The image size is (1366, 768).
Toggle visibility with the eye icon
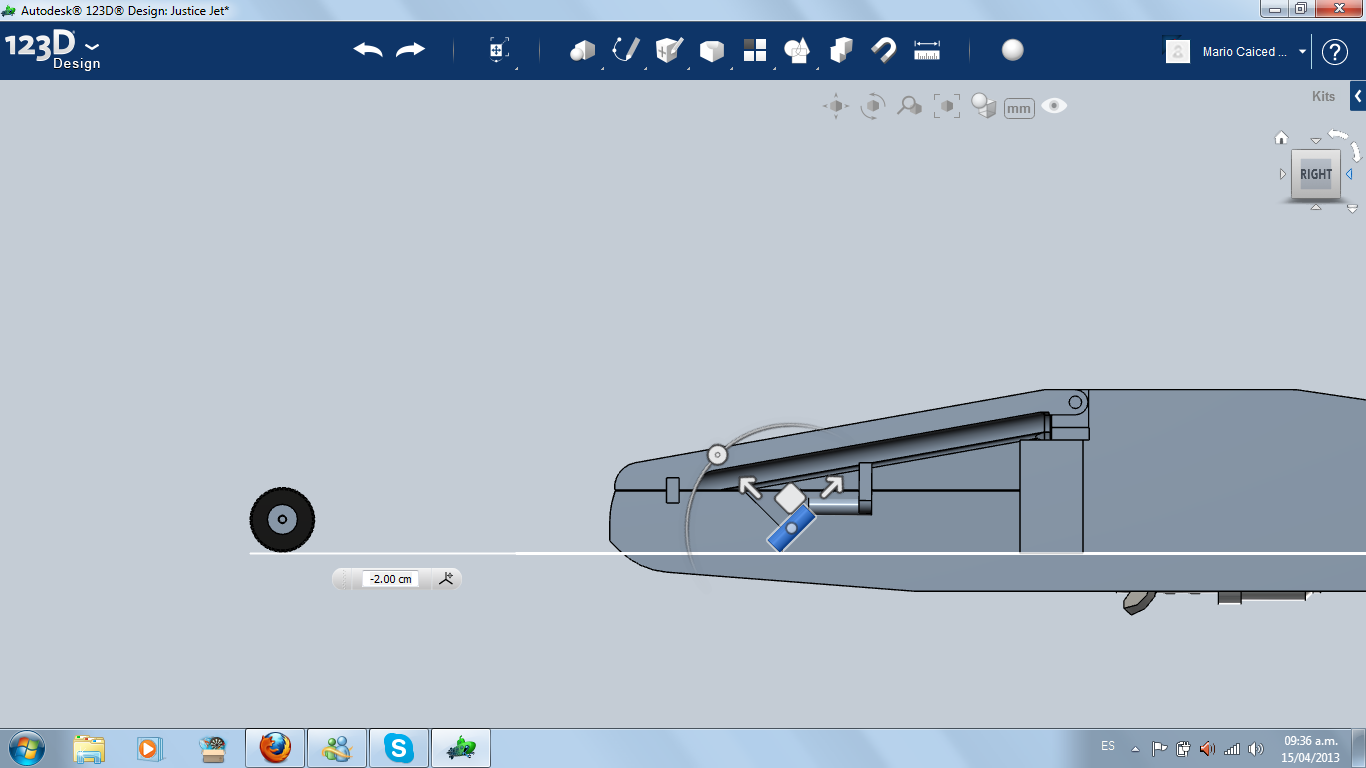[x=1054, y=106]
